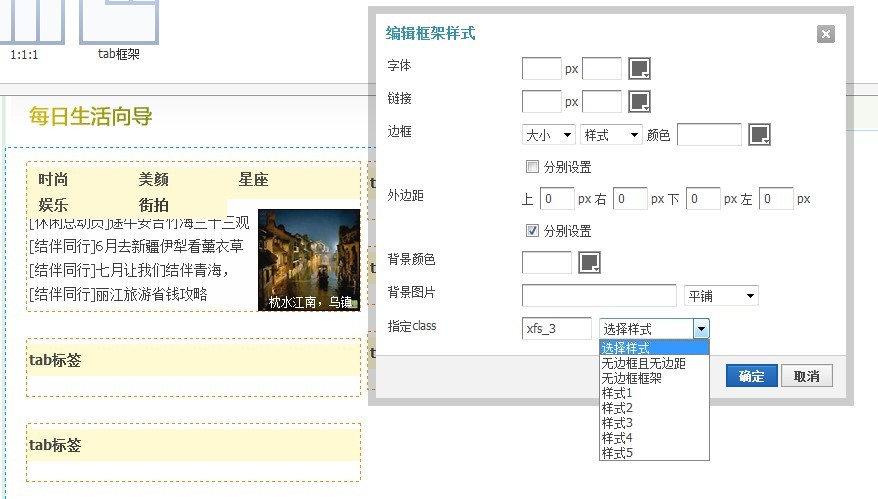Viewport: 878px width, 499px height.
Task: Open the 枕水江南，乌镇 photo thumbnail
Action: (x=309, y=260)
